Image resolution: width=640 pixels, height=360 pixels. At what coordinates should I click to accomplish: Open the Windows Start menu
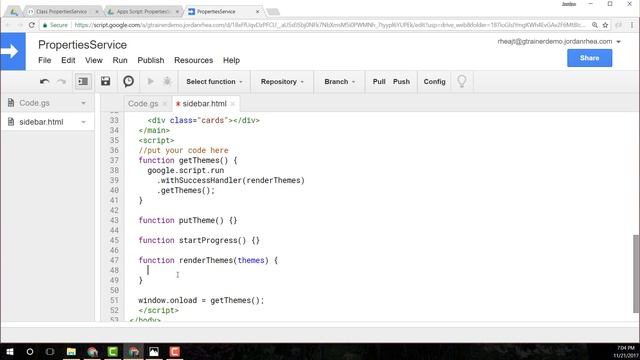[10, 351]
